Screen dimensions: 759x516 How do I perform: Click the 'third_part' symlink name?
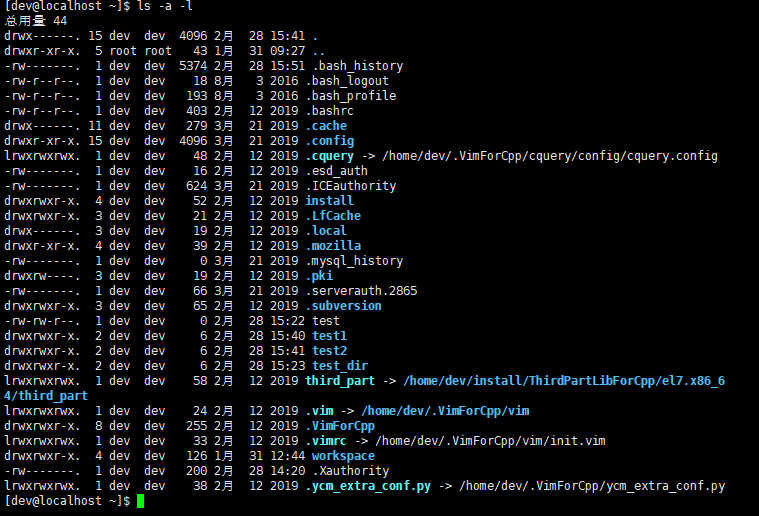[340, 381]
